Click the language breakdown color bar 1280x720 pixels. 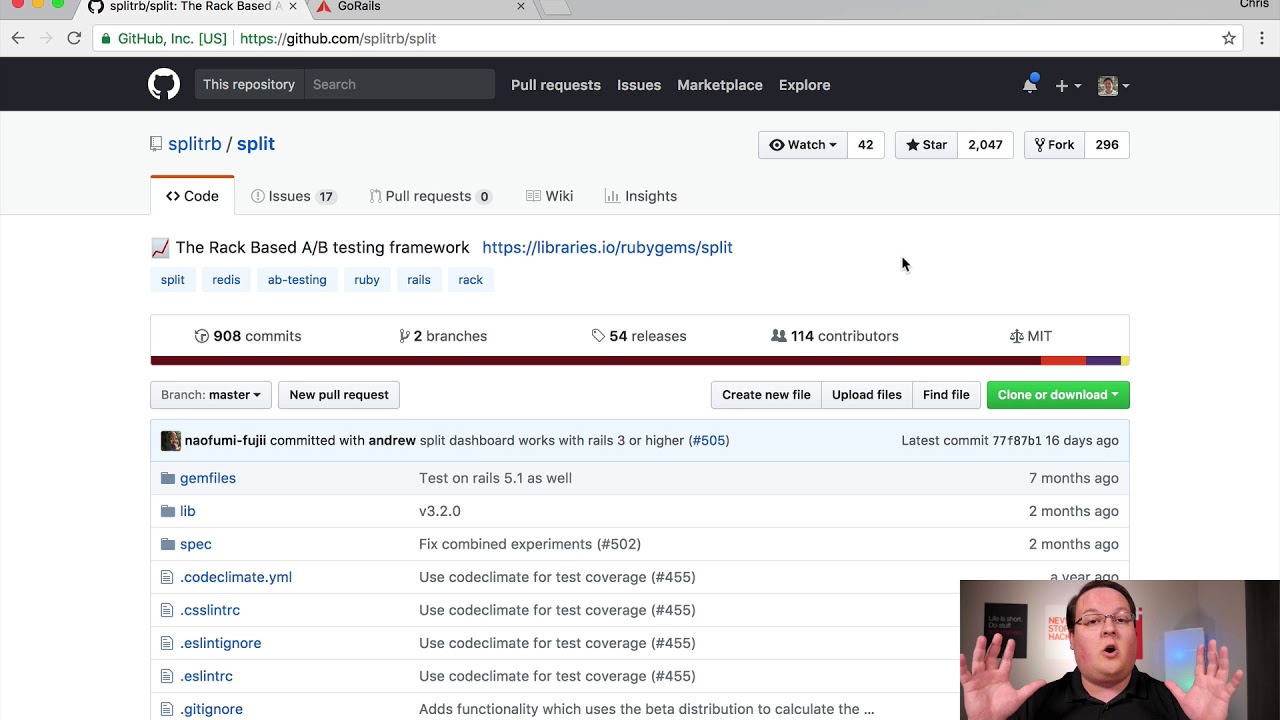[640, 361]
